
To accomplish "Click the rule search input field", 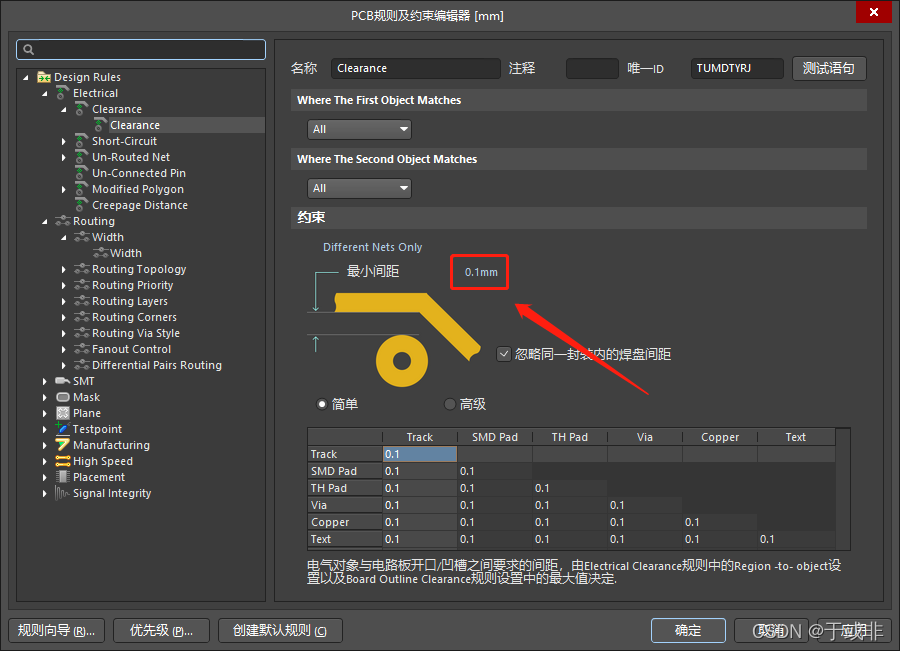I will (x=141, y=49).
